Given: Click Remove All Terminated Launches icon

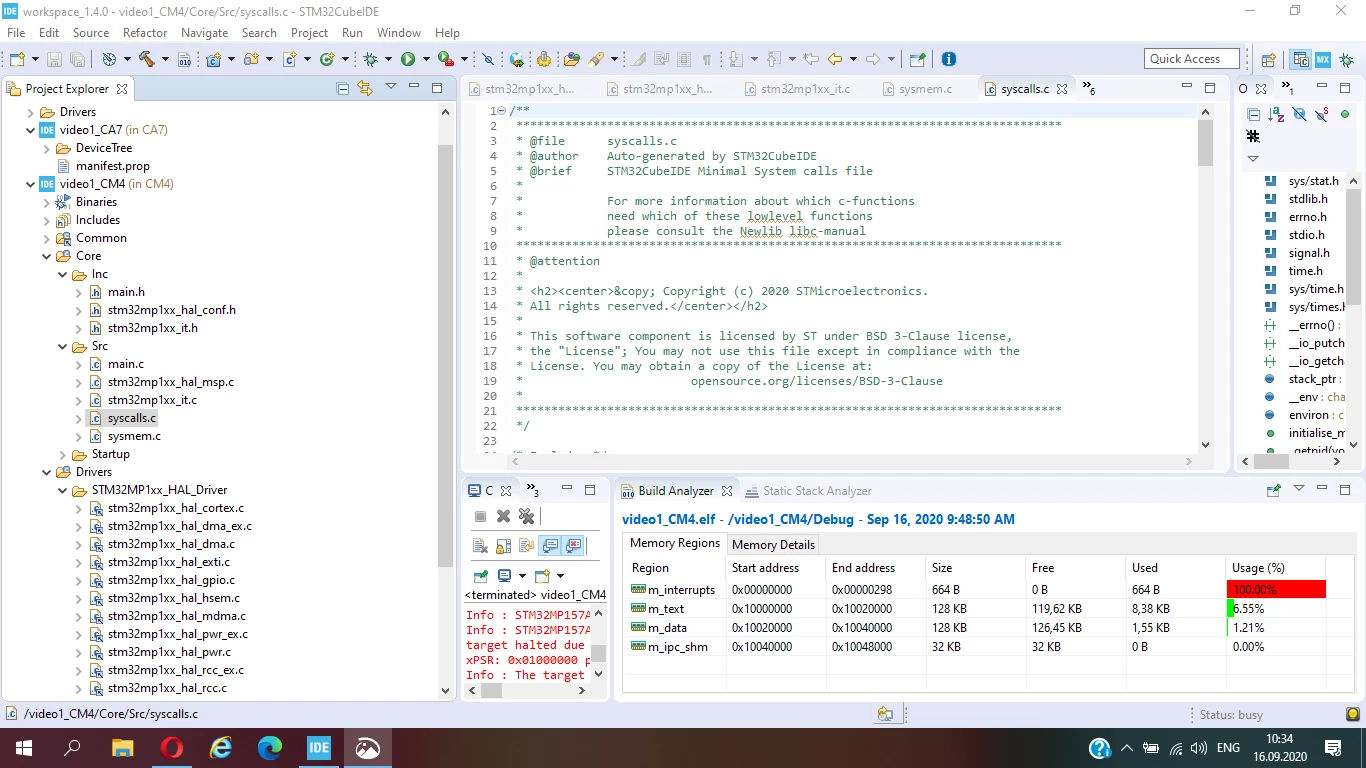Looking at the screenshot, I should 526,516.
